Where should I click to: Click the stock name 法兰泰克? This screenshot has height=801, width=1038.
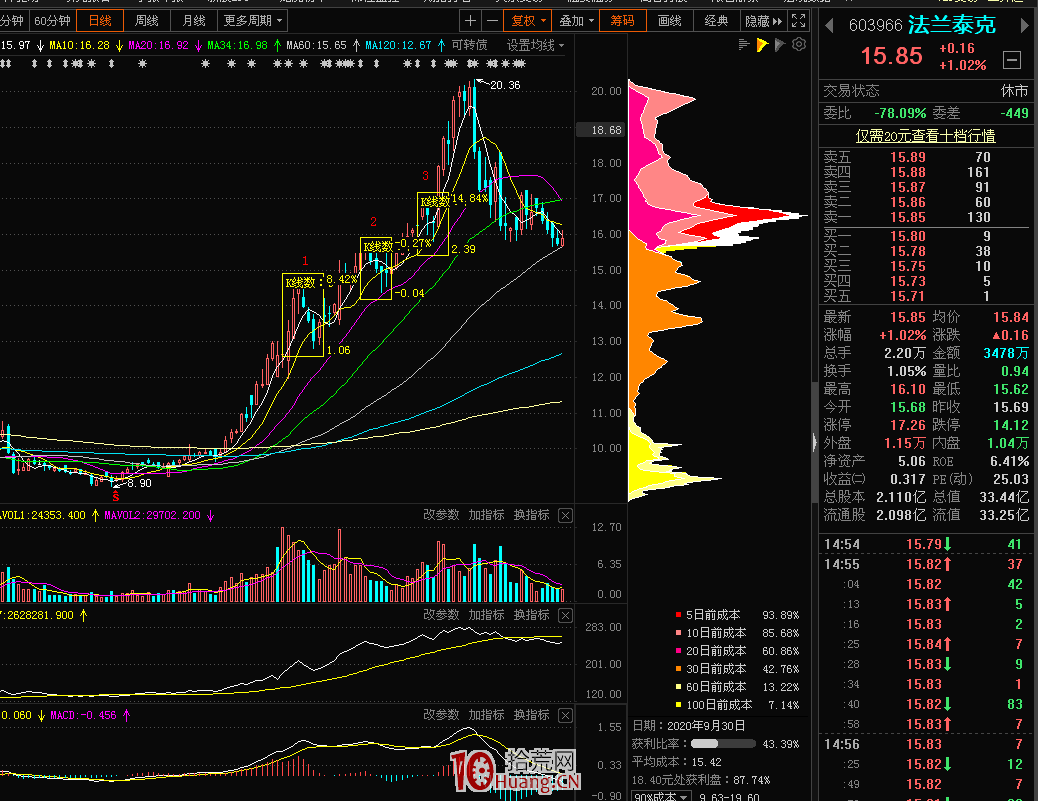point(952,25)
